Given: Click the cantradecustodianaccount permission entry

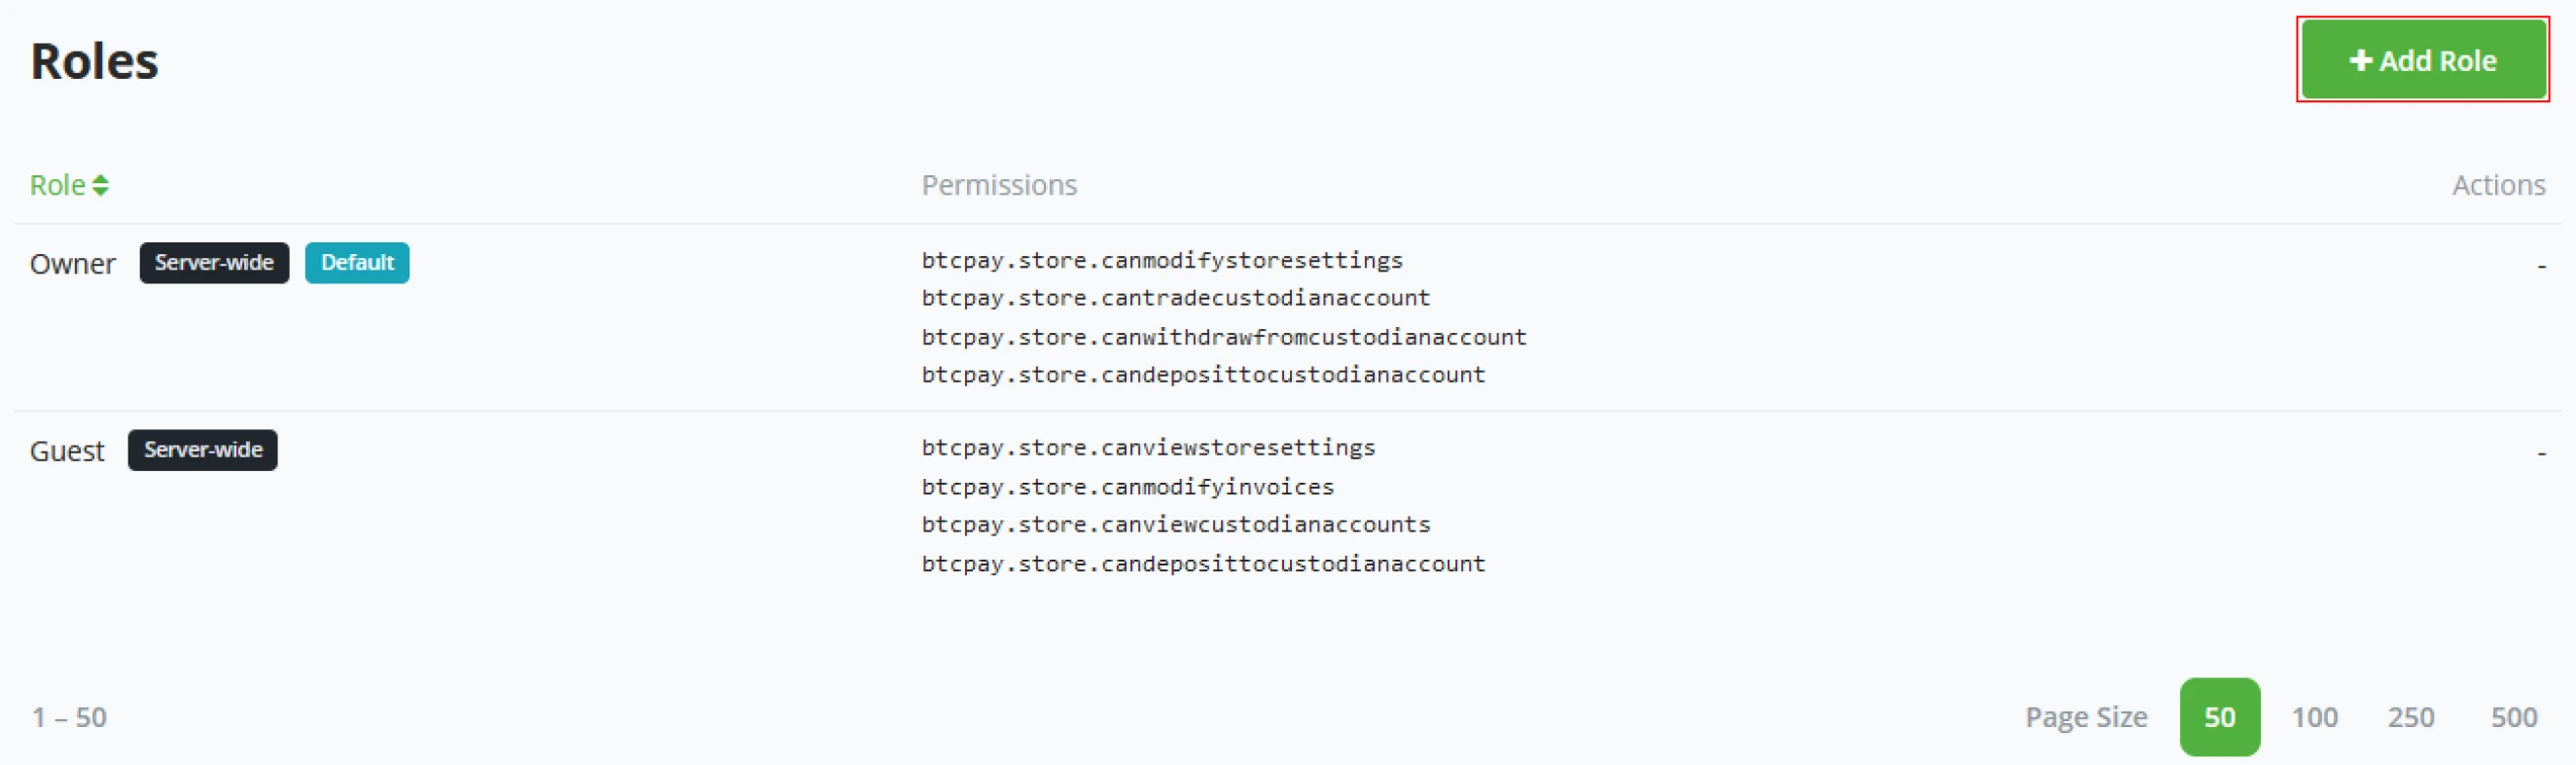Looking at the screenshot, I should [1176, 298].
